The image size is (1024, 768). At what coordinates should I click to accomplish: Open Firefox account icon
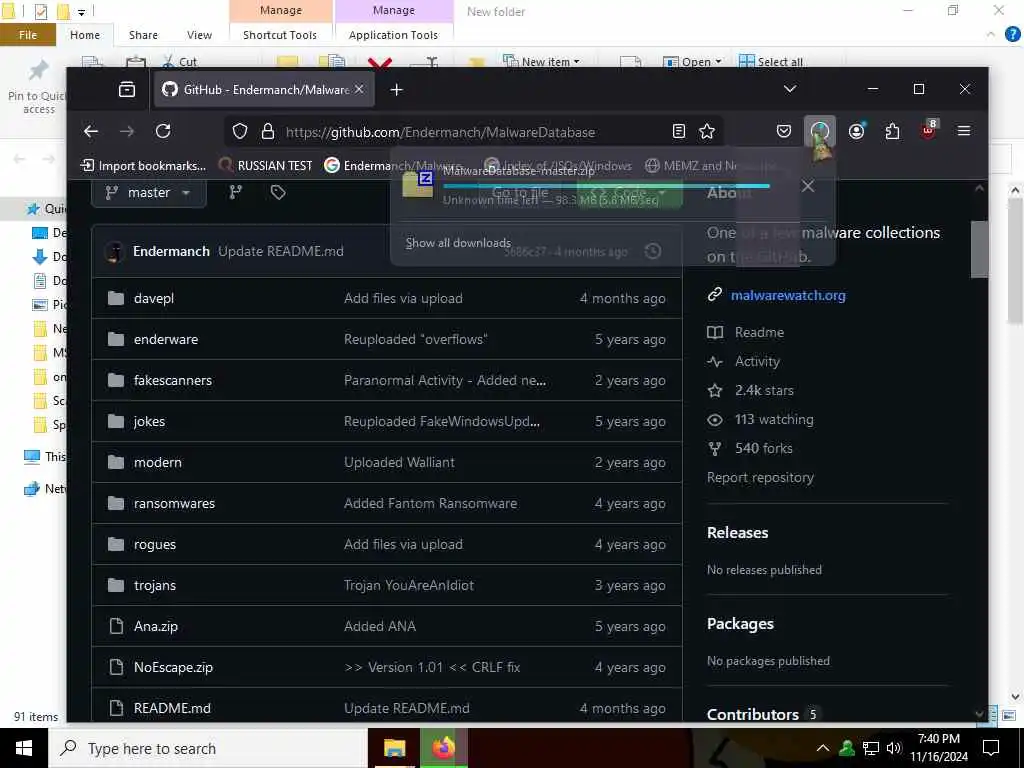(x=857, y=131)
